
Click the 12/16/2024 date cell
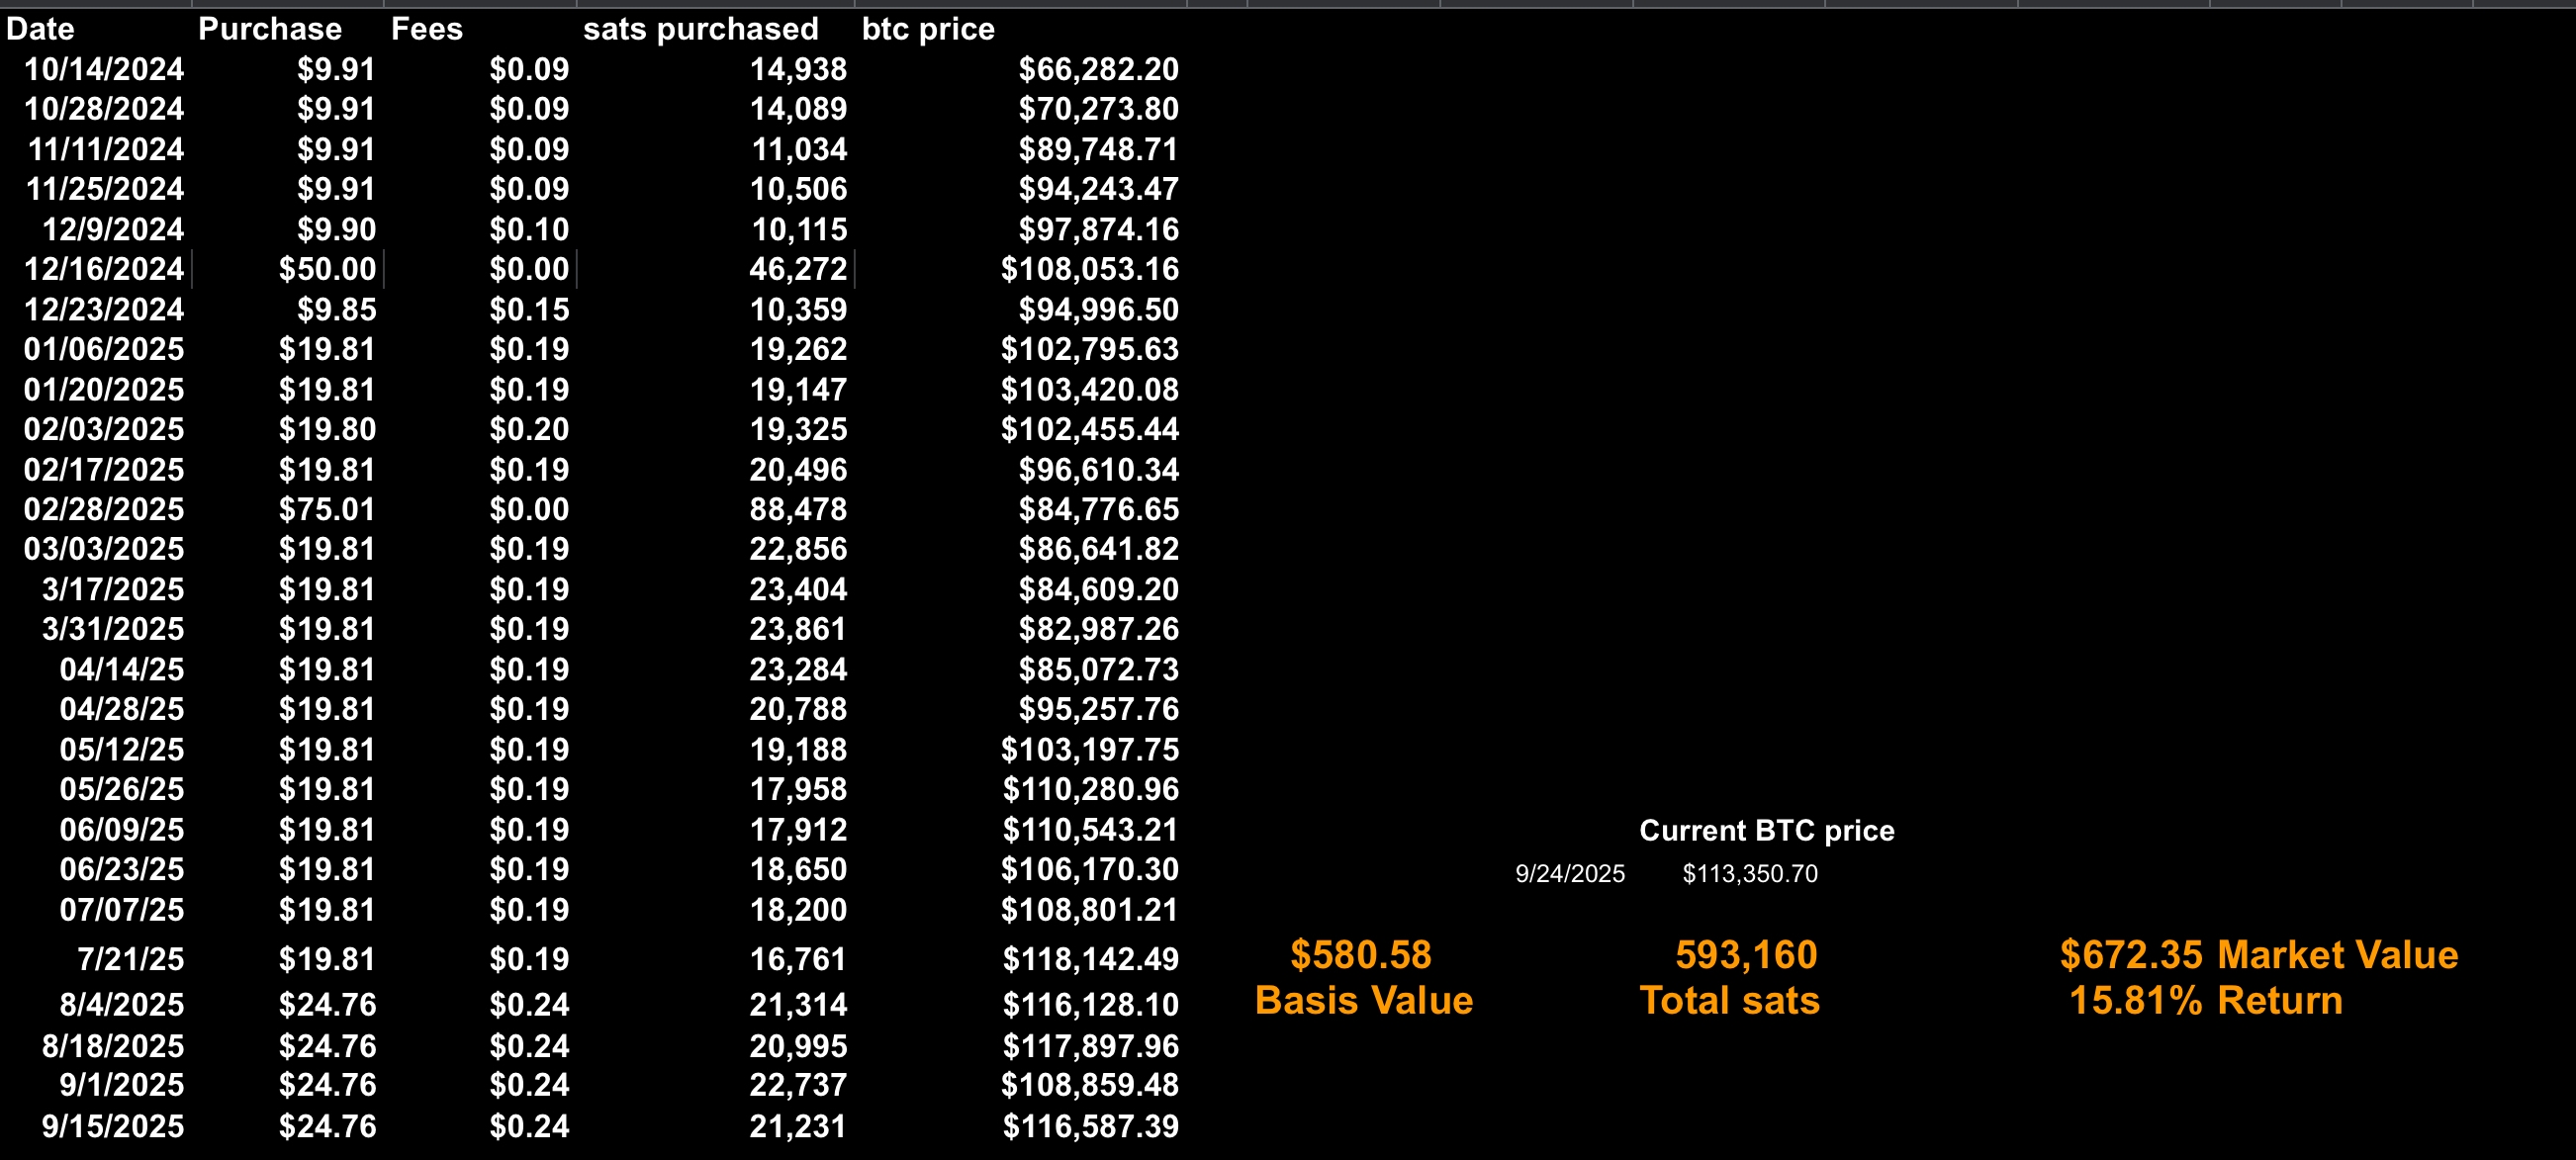pyautogui.click(x=104, y=269)
